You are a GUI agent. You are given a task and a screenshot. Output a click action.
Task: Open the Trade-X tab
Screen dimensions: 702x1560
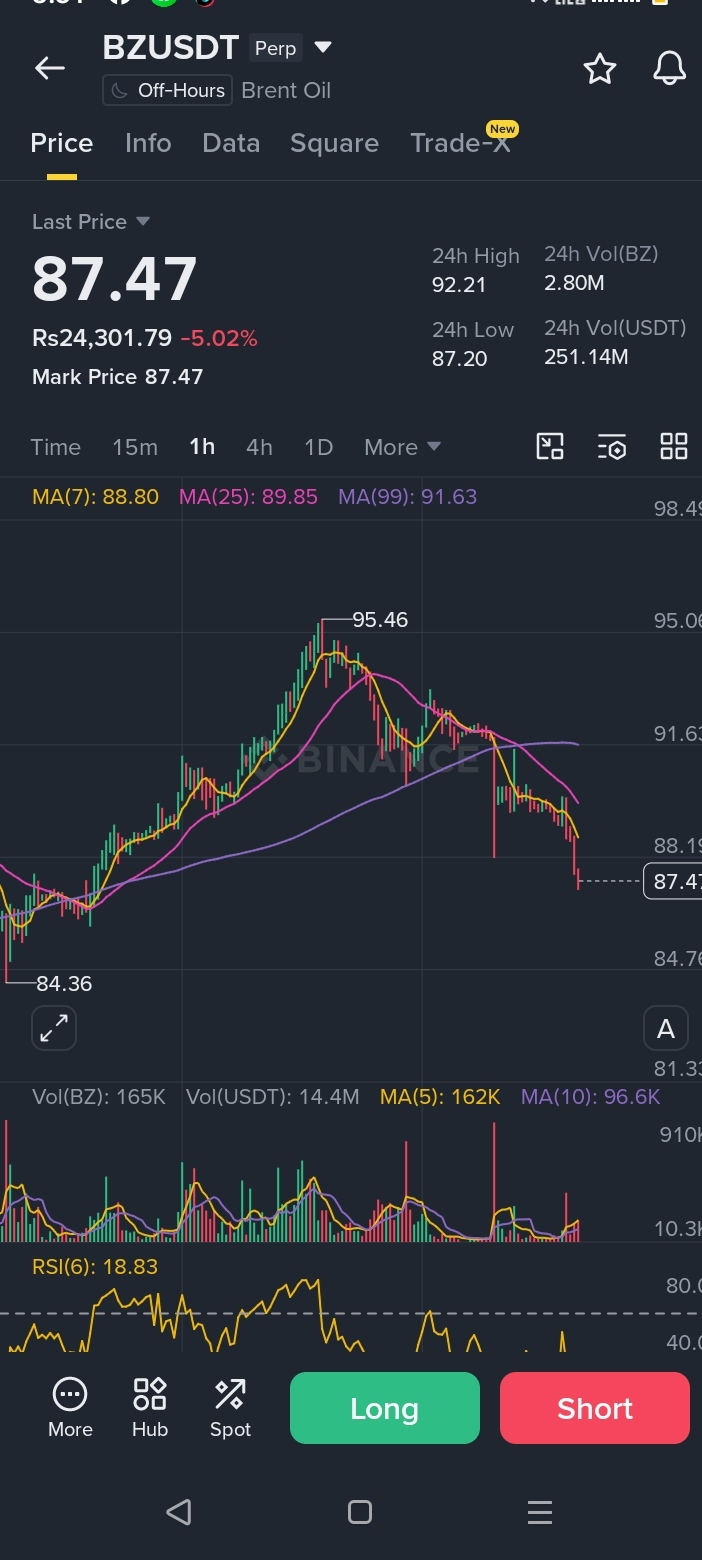(461, 143)
